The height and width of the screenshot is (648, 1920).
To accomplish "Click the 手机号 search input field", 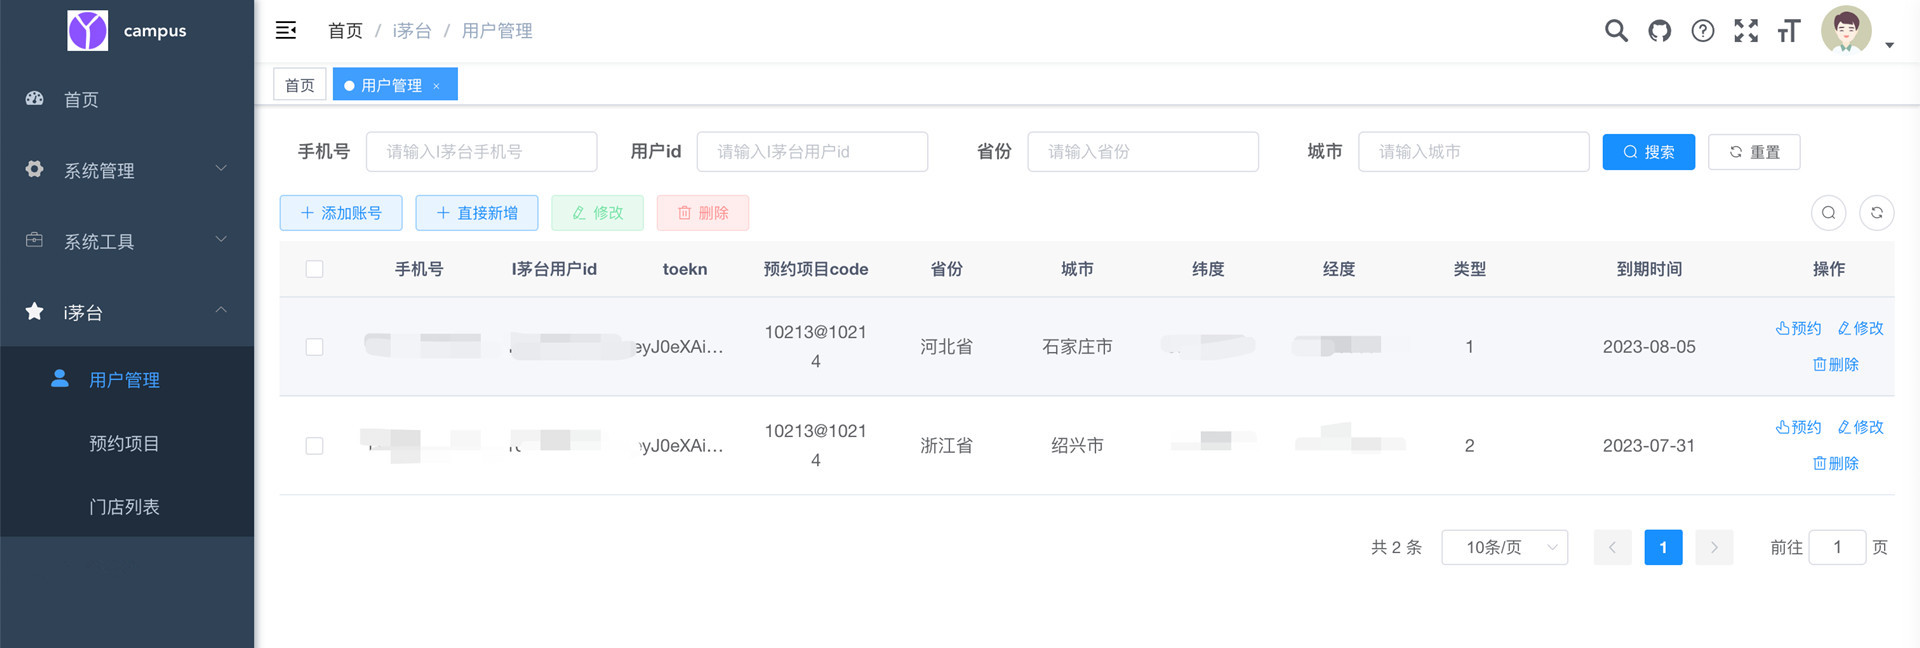I will pyautogui.click(x=481, y=152).
